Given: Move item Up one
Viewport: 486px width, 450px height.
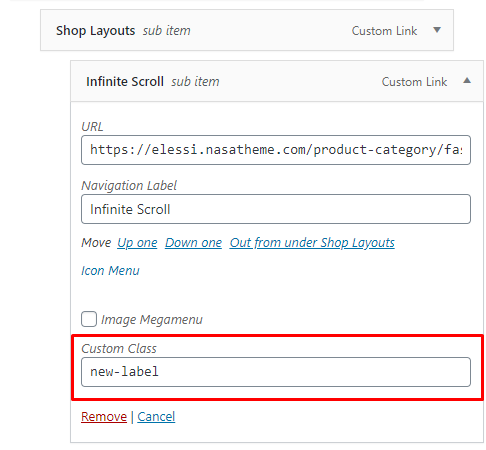Looking at the screenshot, I should (137, 243).
